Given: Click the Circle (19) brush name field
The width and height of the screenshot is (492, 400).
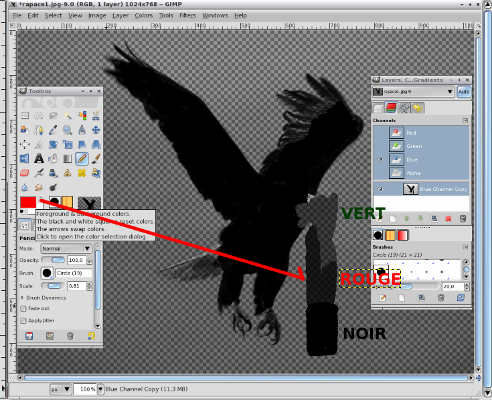Looking at the screenshot, I should tap(74, 273).
